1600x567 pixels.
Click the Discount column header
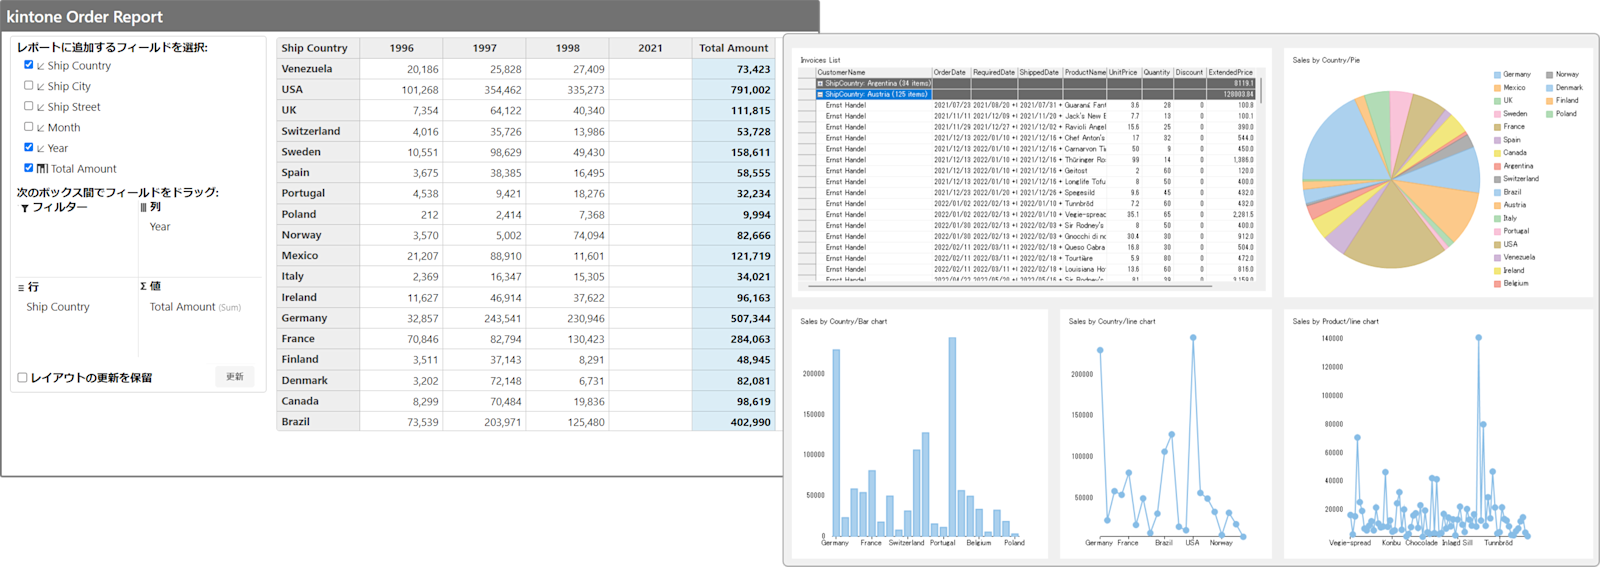(x=1190, y=72)
